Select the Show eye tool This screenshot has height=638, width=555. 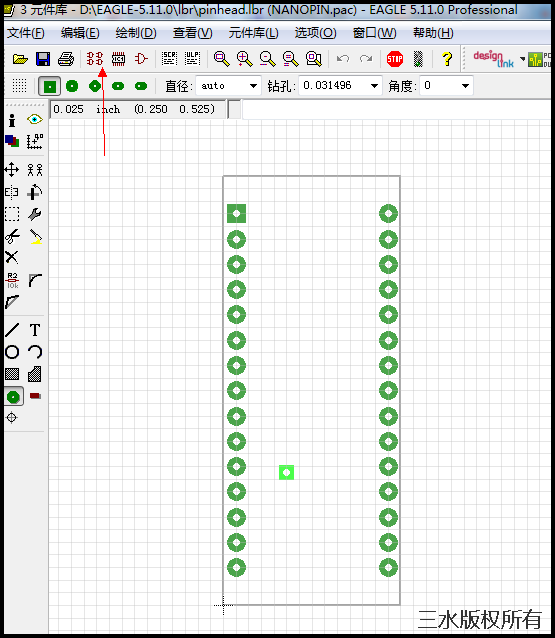coord(35,119)
